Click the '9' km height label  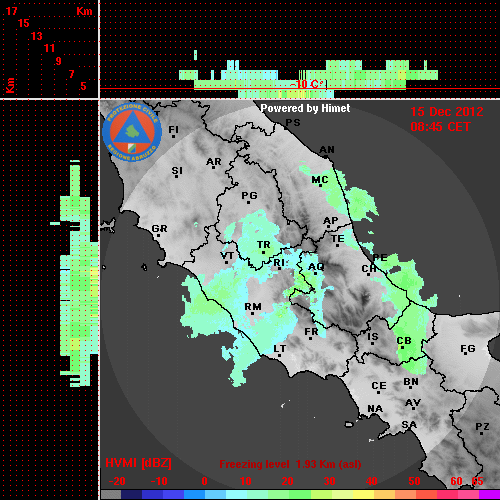pos(59,61)
